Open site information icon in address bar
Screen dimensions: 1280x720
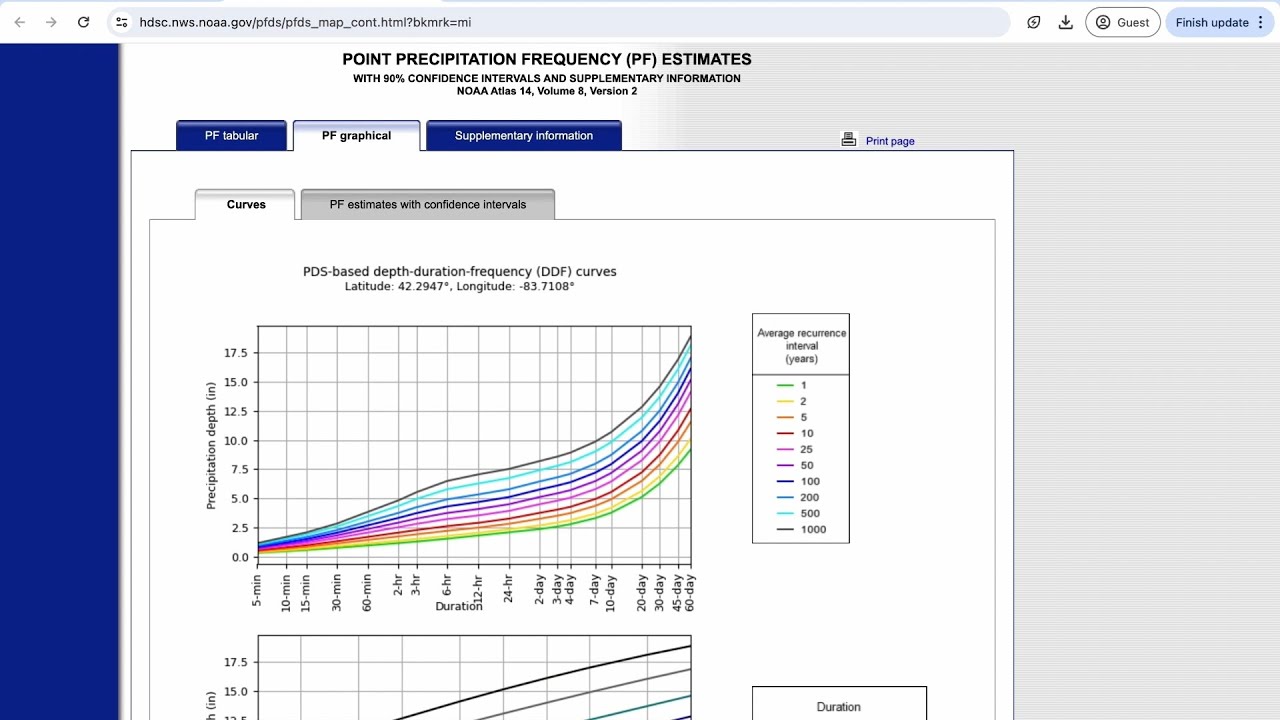point(121,22)
